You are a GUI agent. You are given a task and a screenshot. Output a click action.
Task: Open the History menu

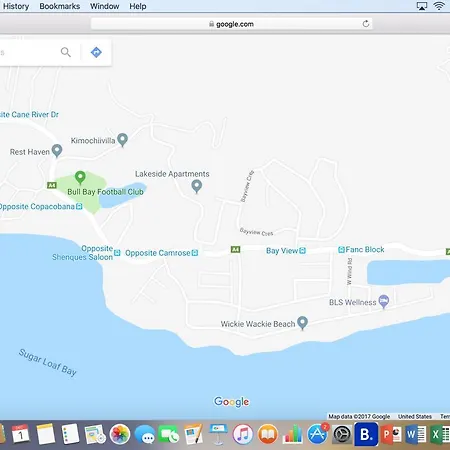point(16,6)
